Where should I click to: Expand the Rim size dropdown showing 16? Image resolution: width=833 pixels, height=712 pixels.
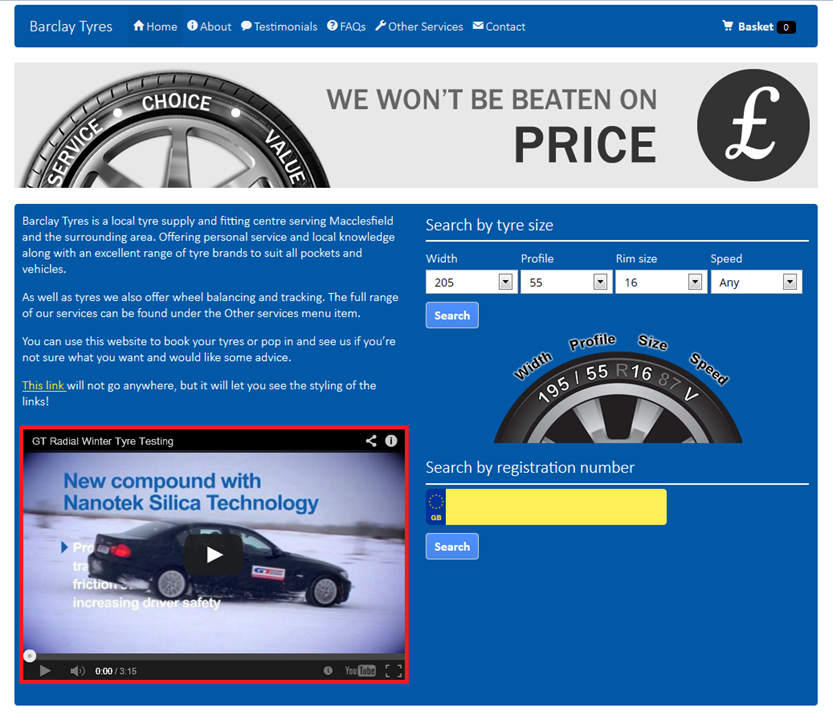[x=661, y=282]
